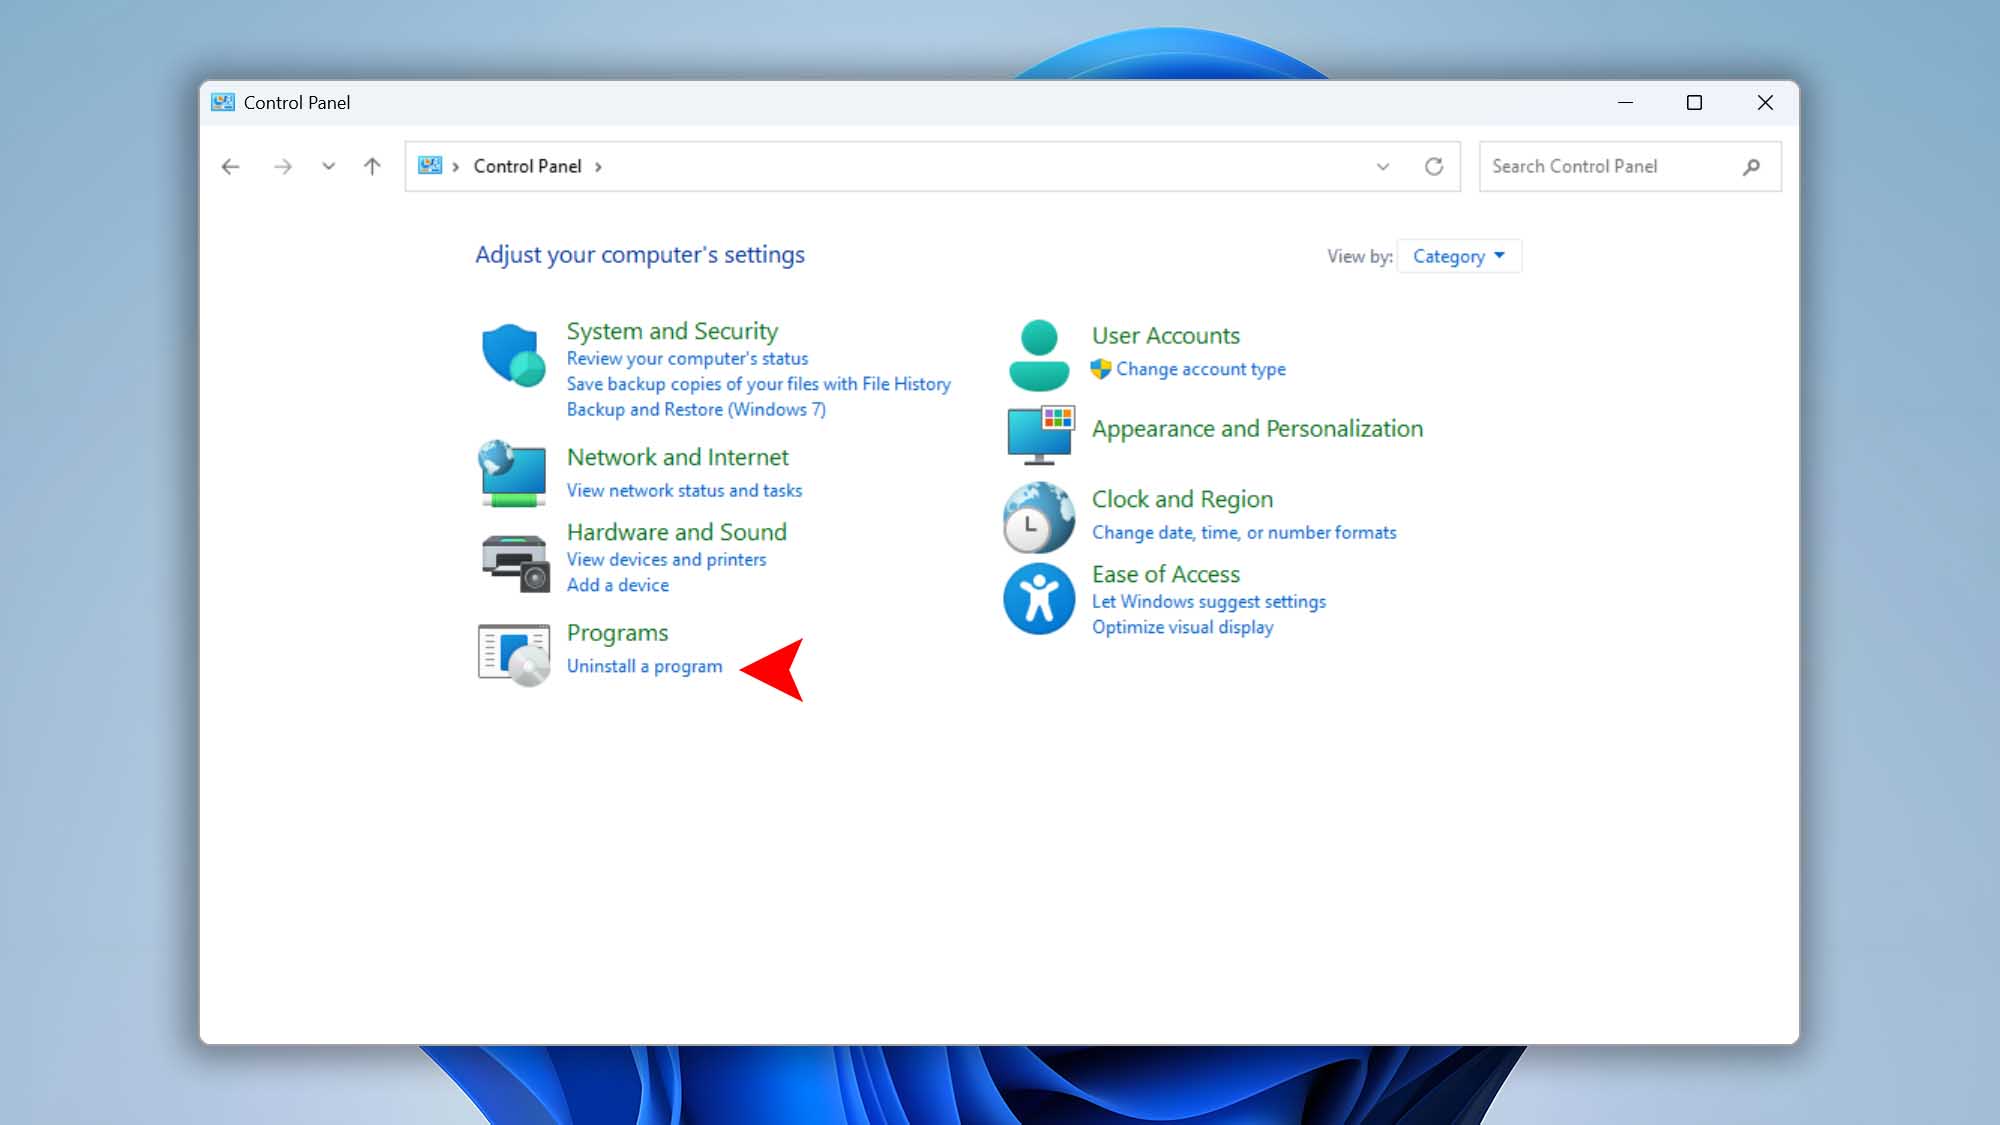Viewport: 2000px width, 1125px height.
Task: Open the Programs category heading
Action: tap(617, 633)
